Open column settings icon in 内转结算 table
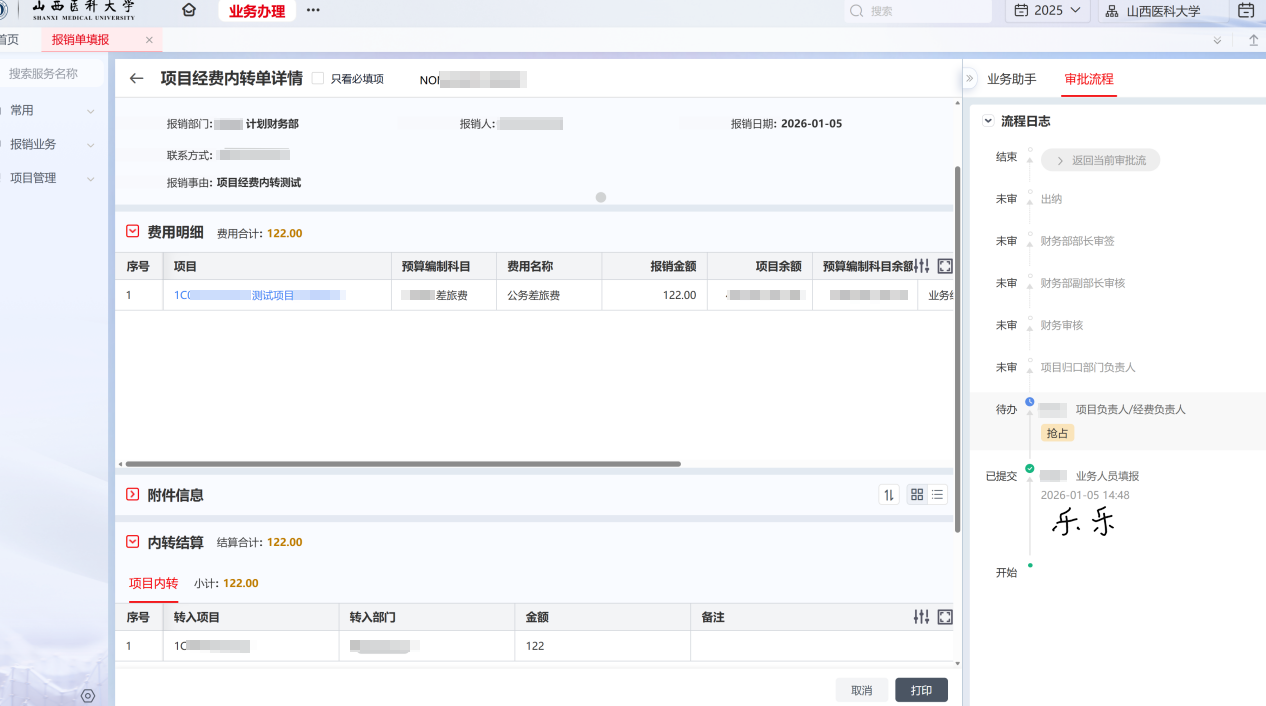1266x706 pixels. click(x=922, y=617)
